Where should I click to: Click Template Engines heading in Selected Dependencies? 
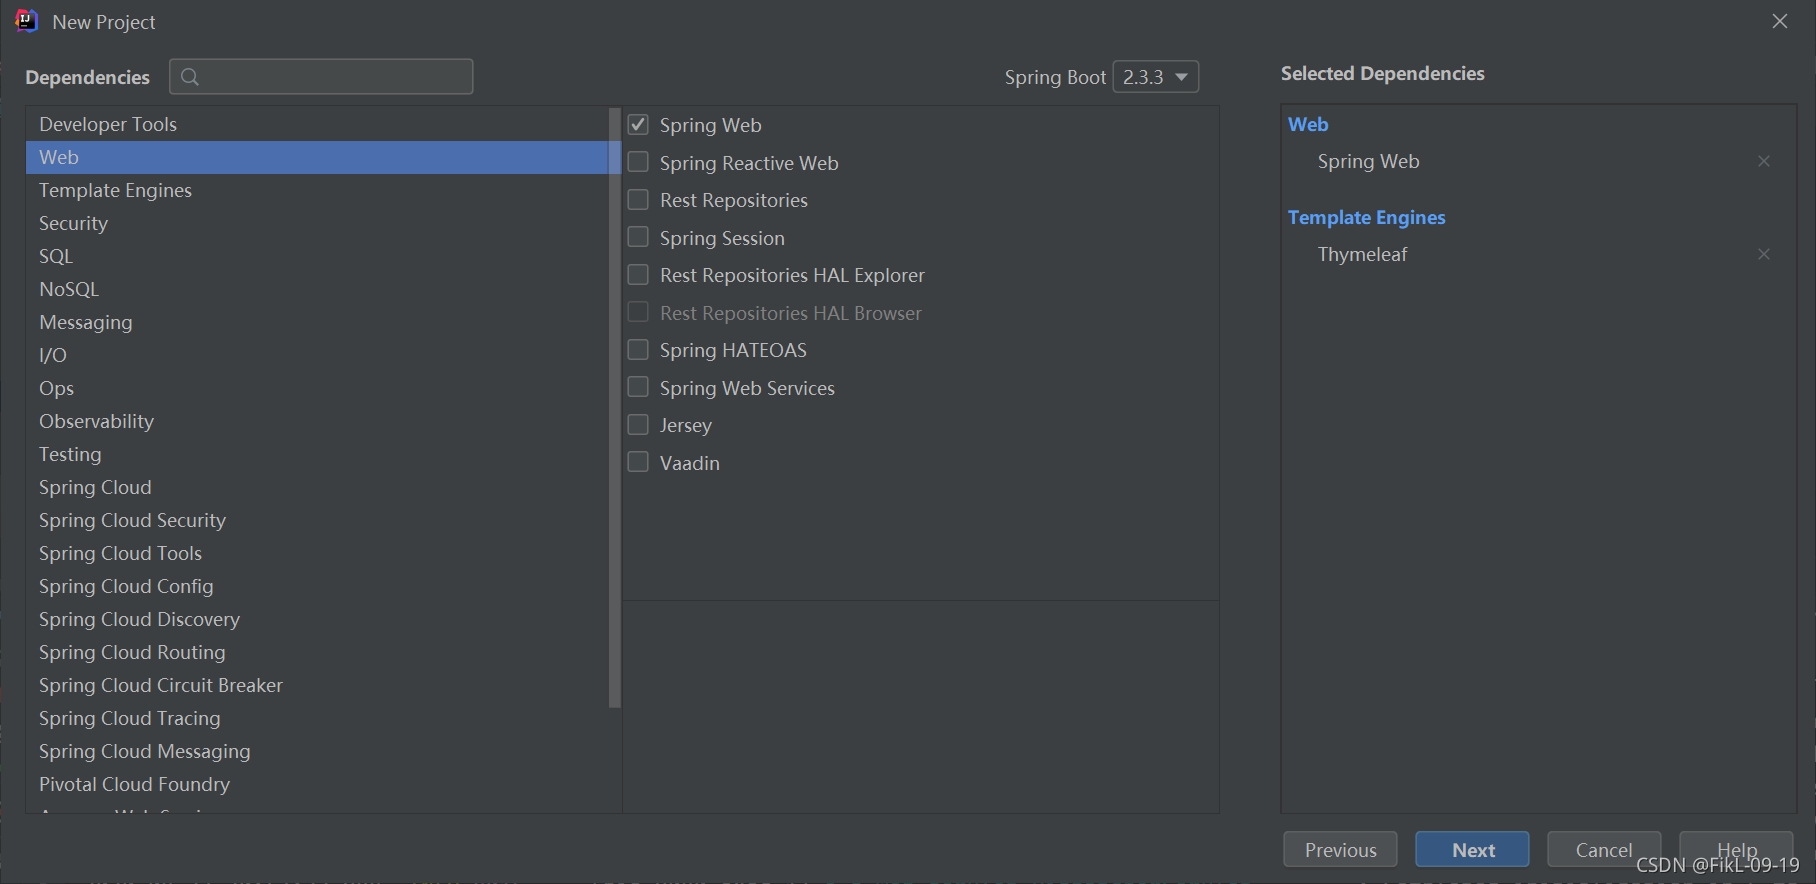click(1366, 217)
